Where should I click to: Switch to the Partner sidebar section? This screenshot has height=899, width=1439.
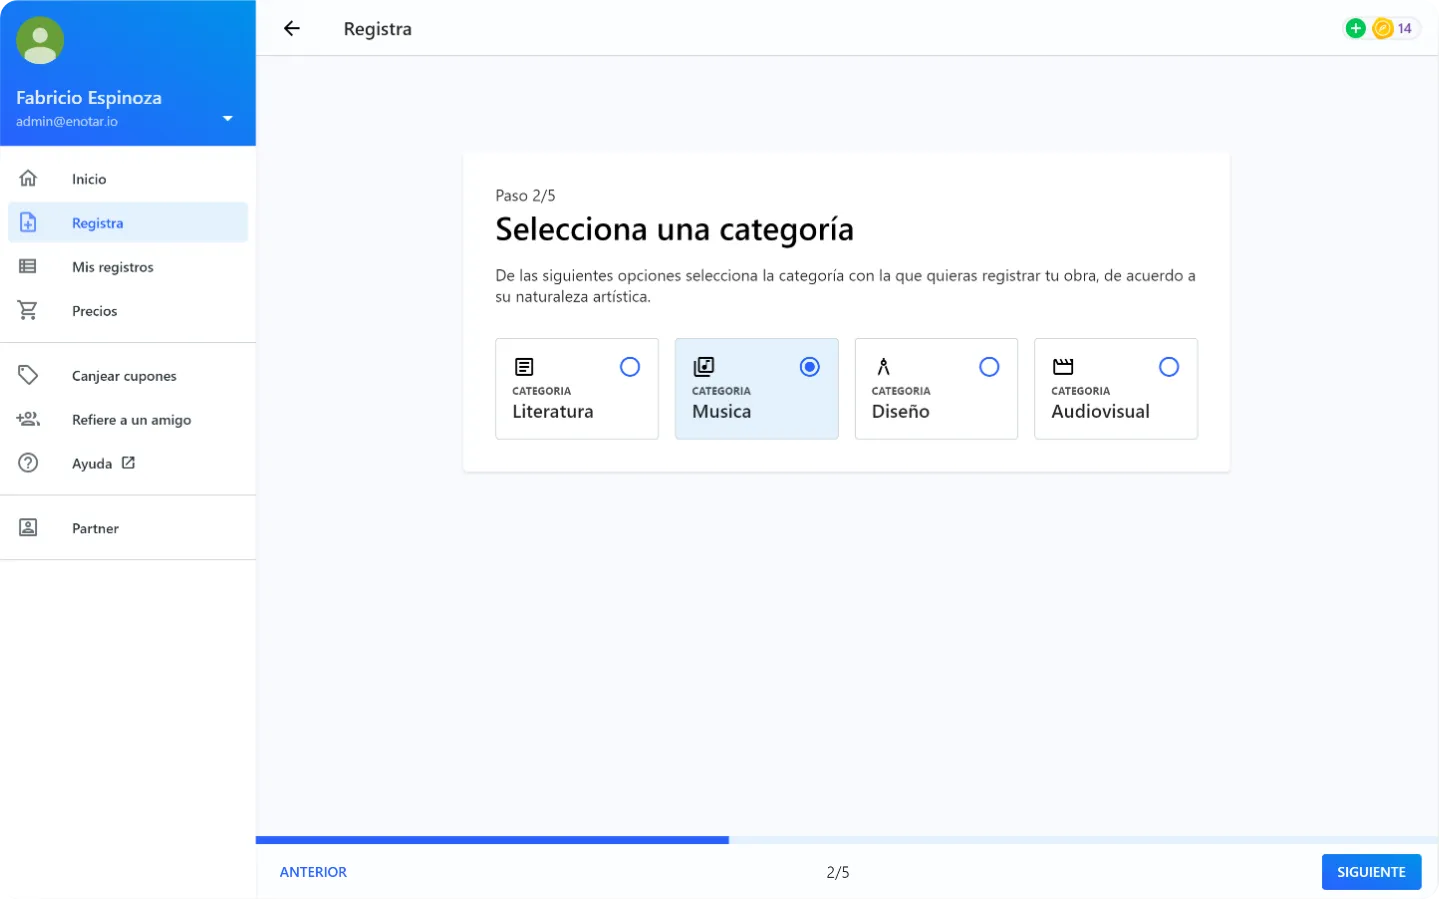point(95,527)
